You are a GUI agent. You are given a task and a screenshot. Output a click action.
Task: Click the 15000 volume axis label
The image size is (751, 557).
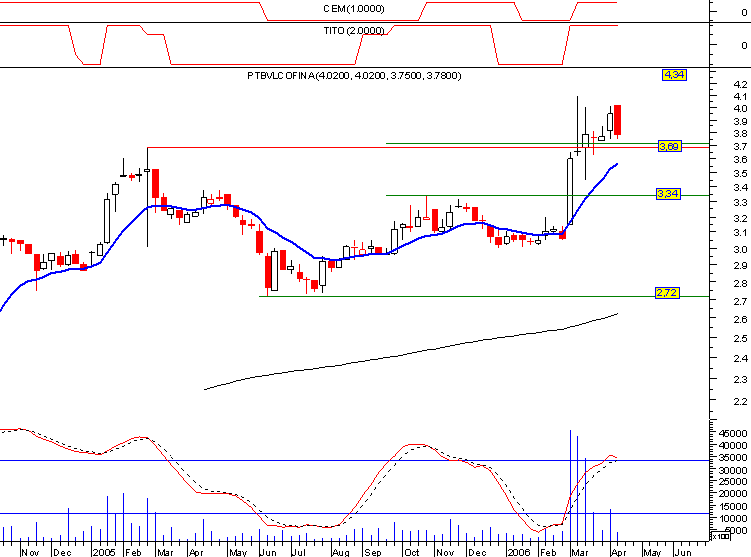(x=733, y=506)
